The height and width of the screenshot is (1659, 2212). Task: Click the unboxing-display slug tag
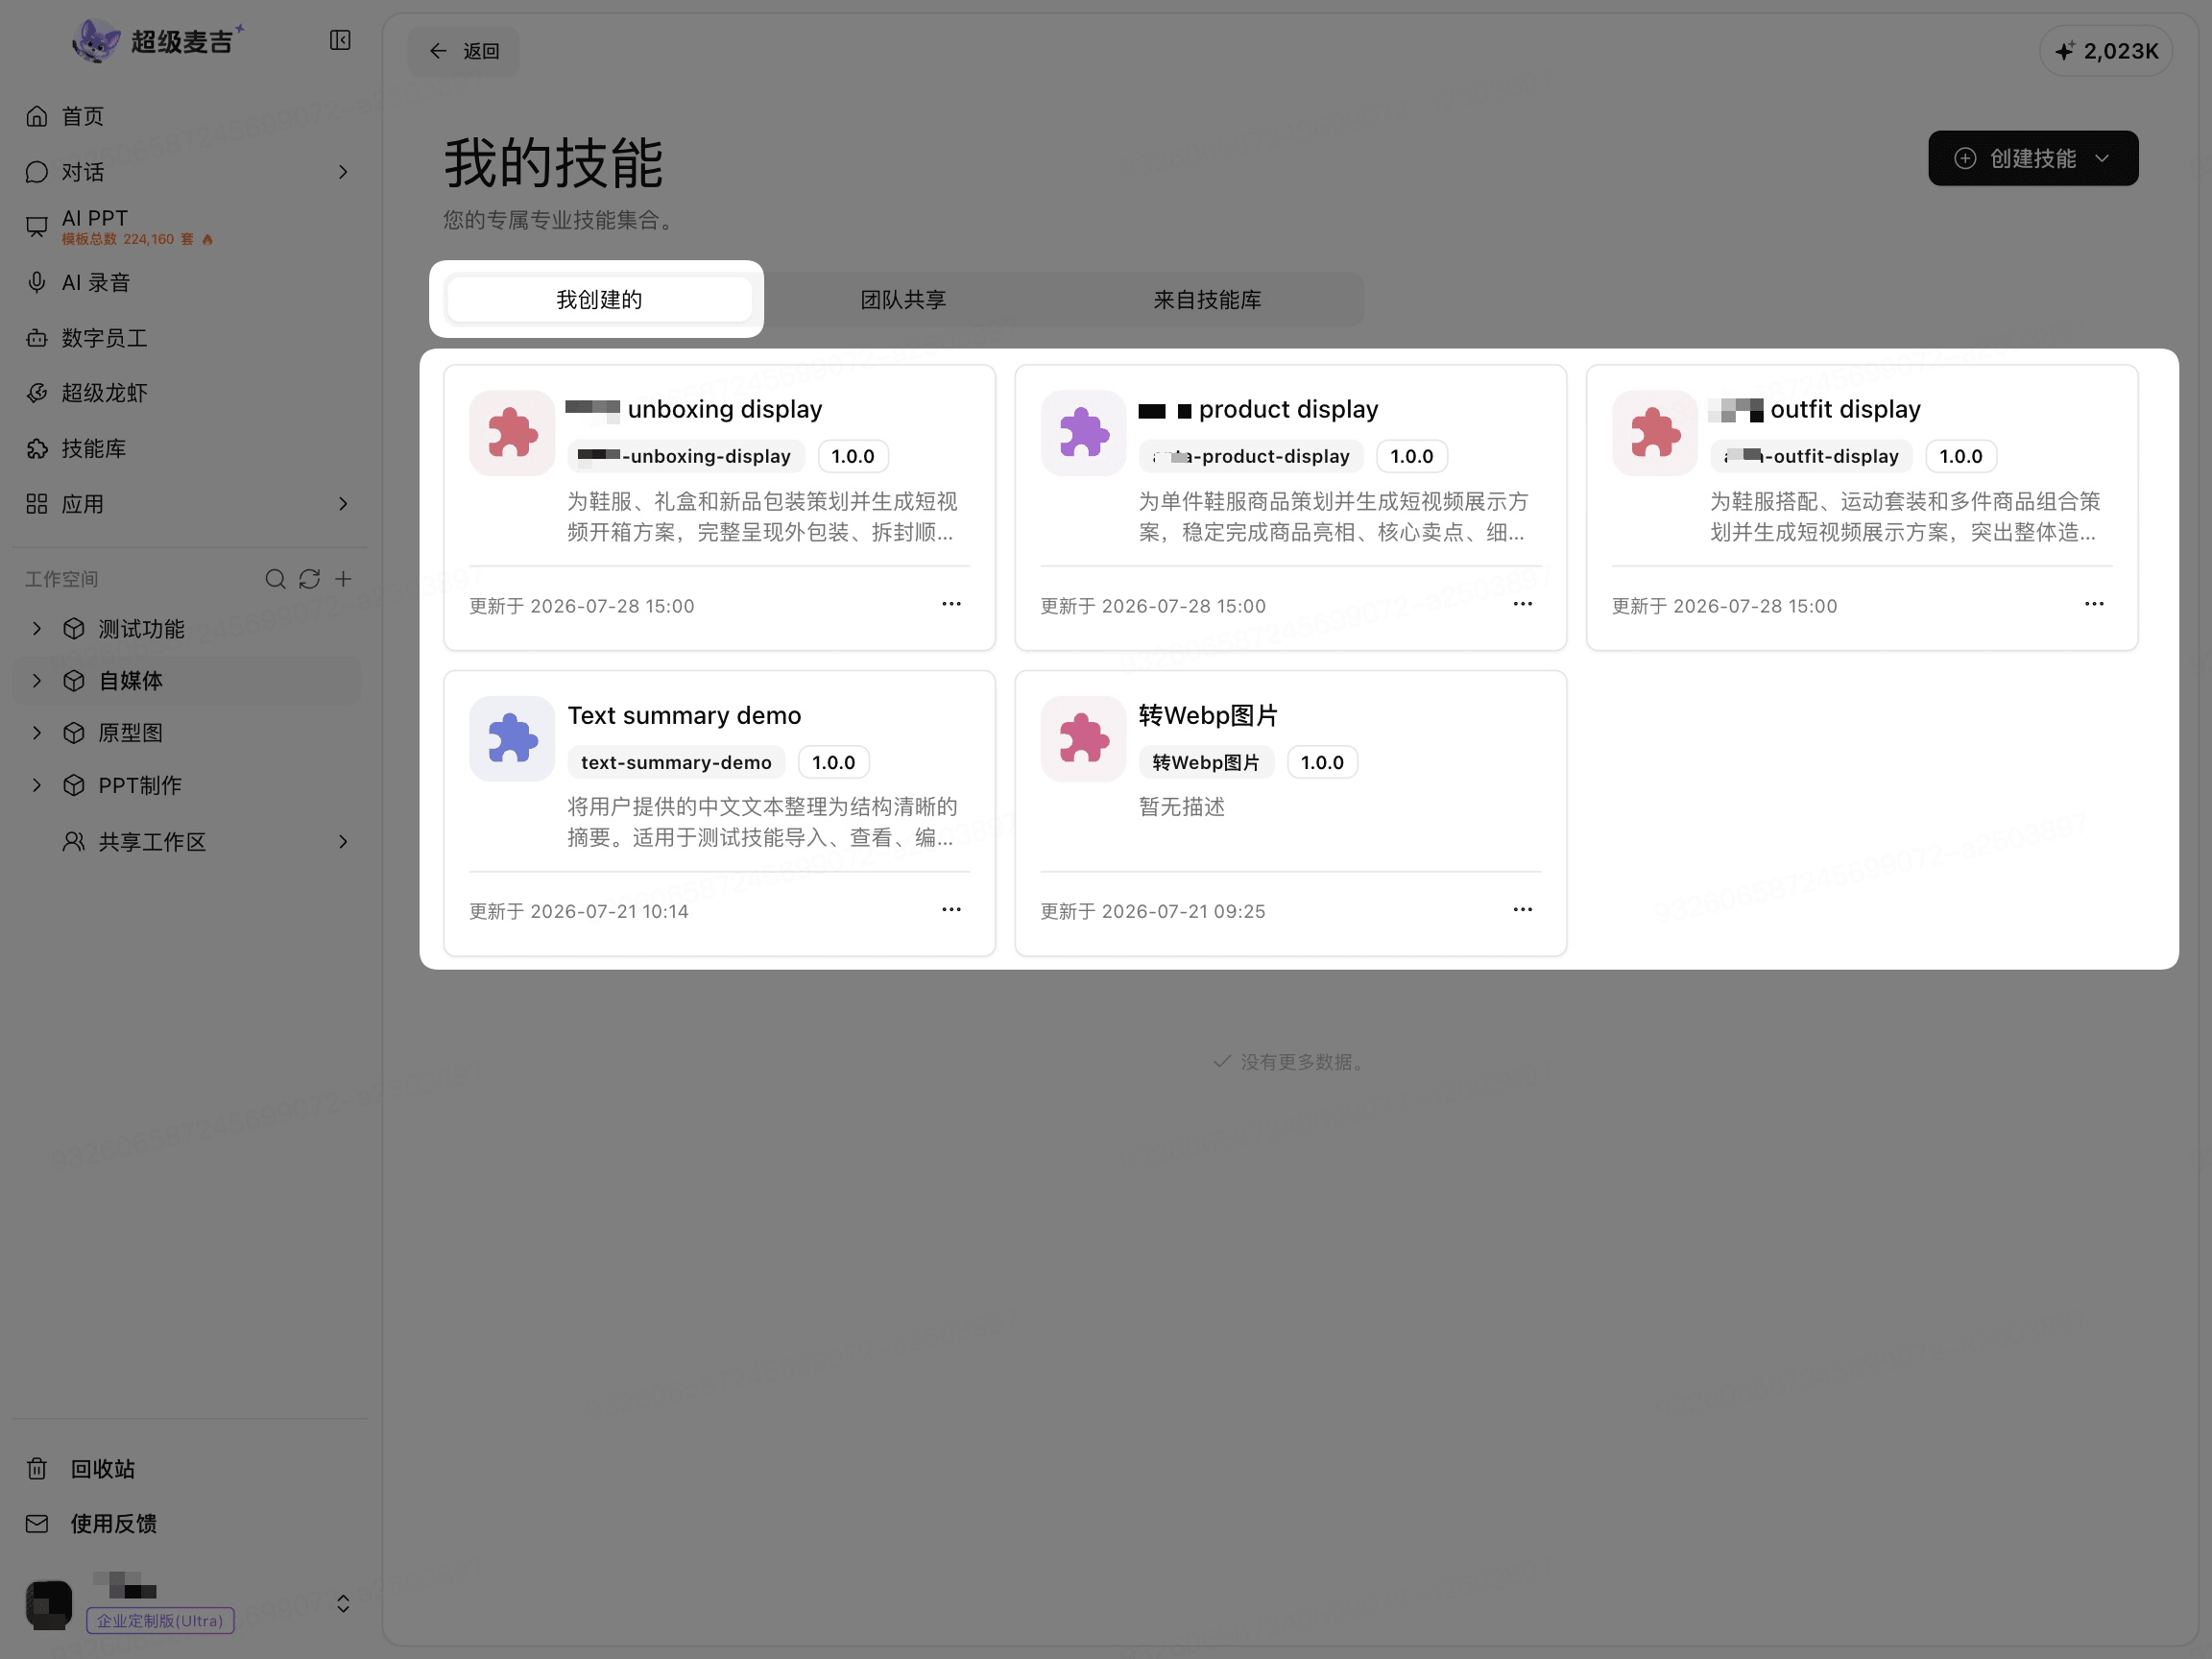(x=685, y=456)
